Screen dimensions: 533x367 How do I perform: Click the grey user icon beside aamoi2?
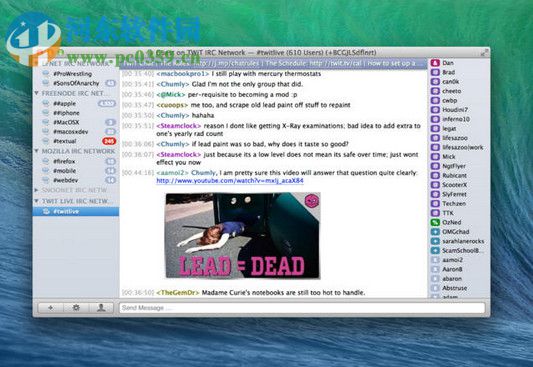(x=435, y=260)
